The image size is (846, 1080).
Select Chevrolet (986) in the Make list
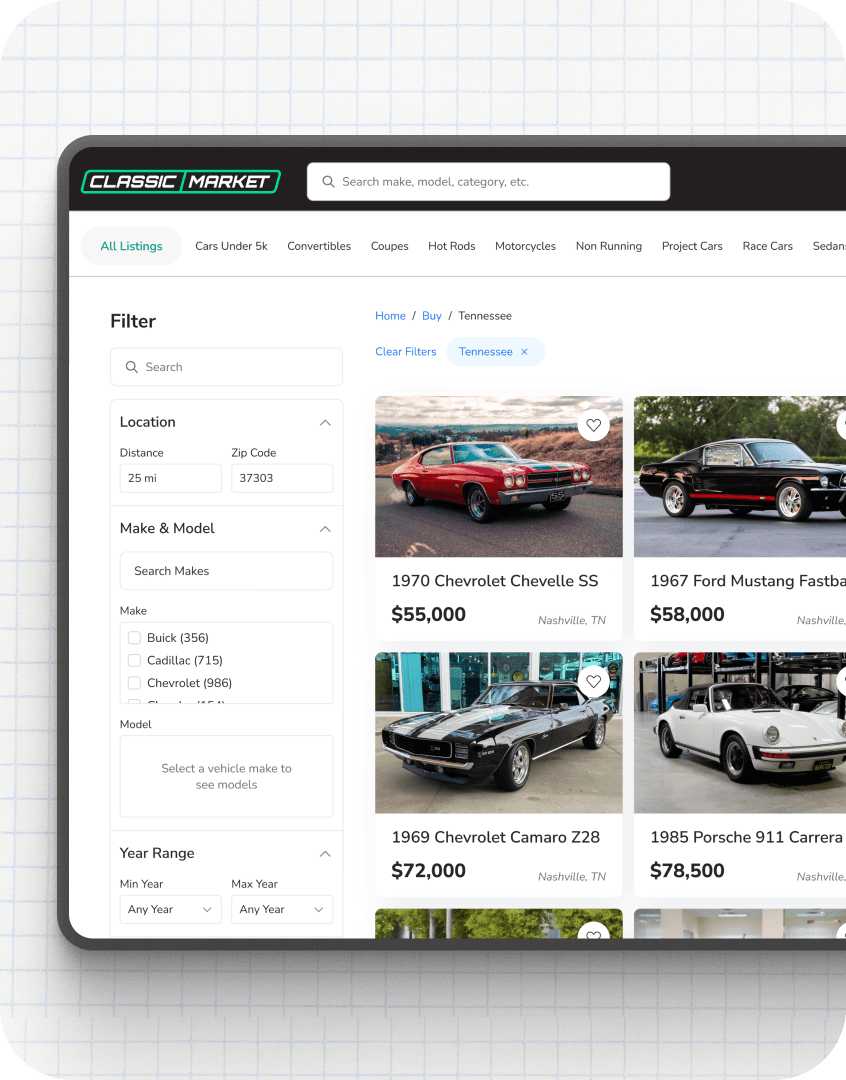tap(134, 683)
